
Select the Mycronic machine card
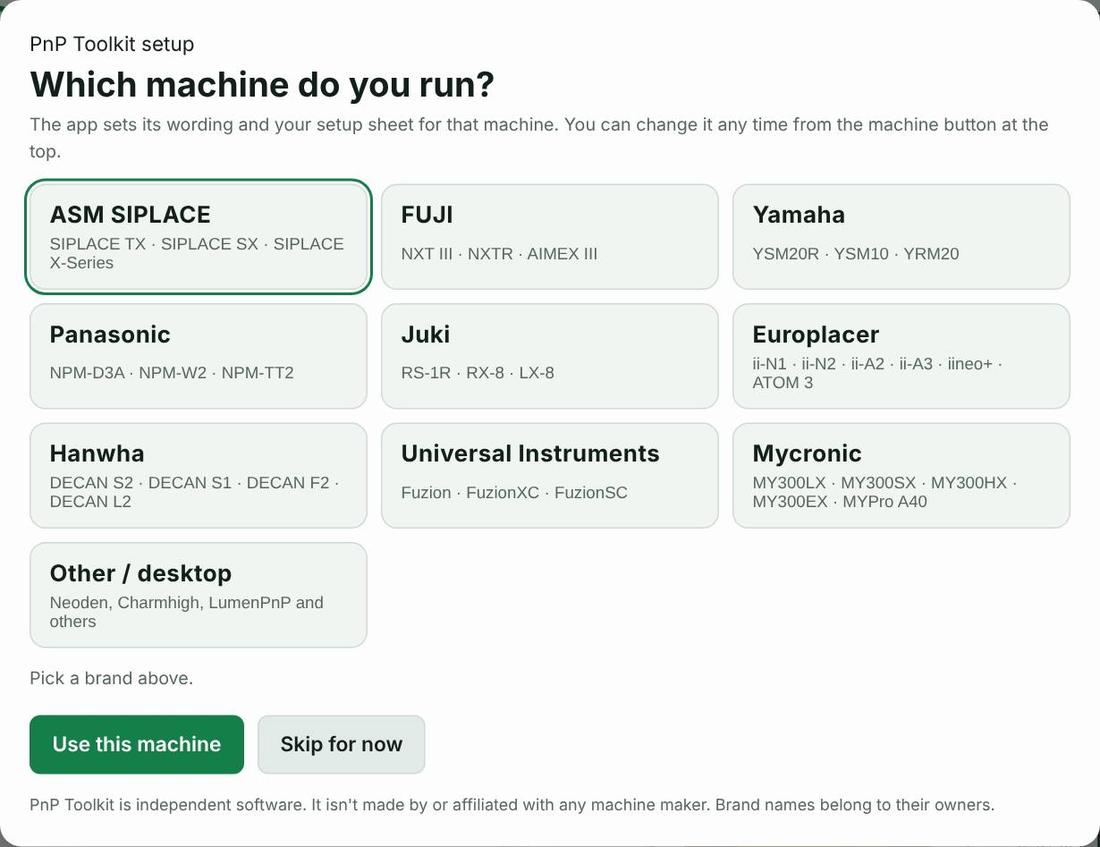[901, 475]
